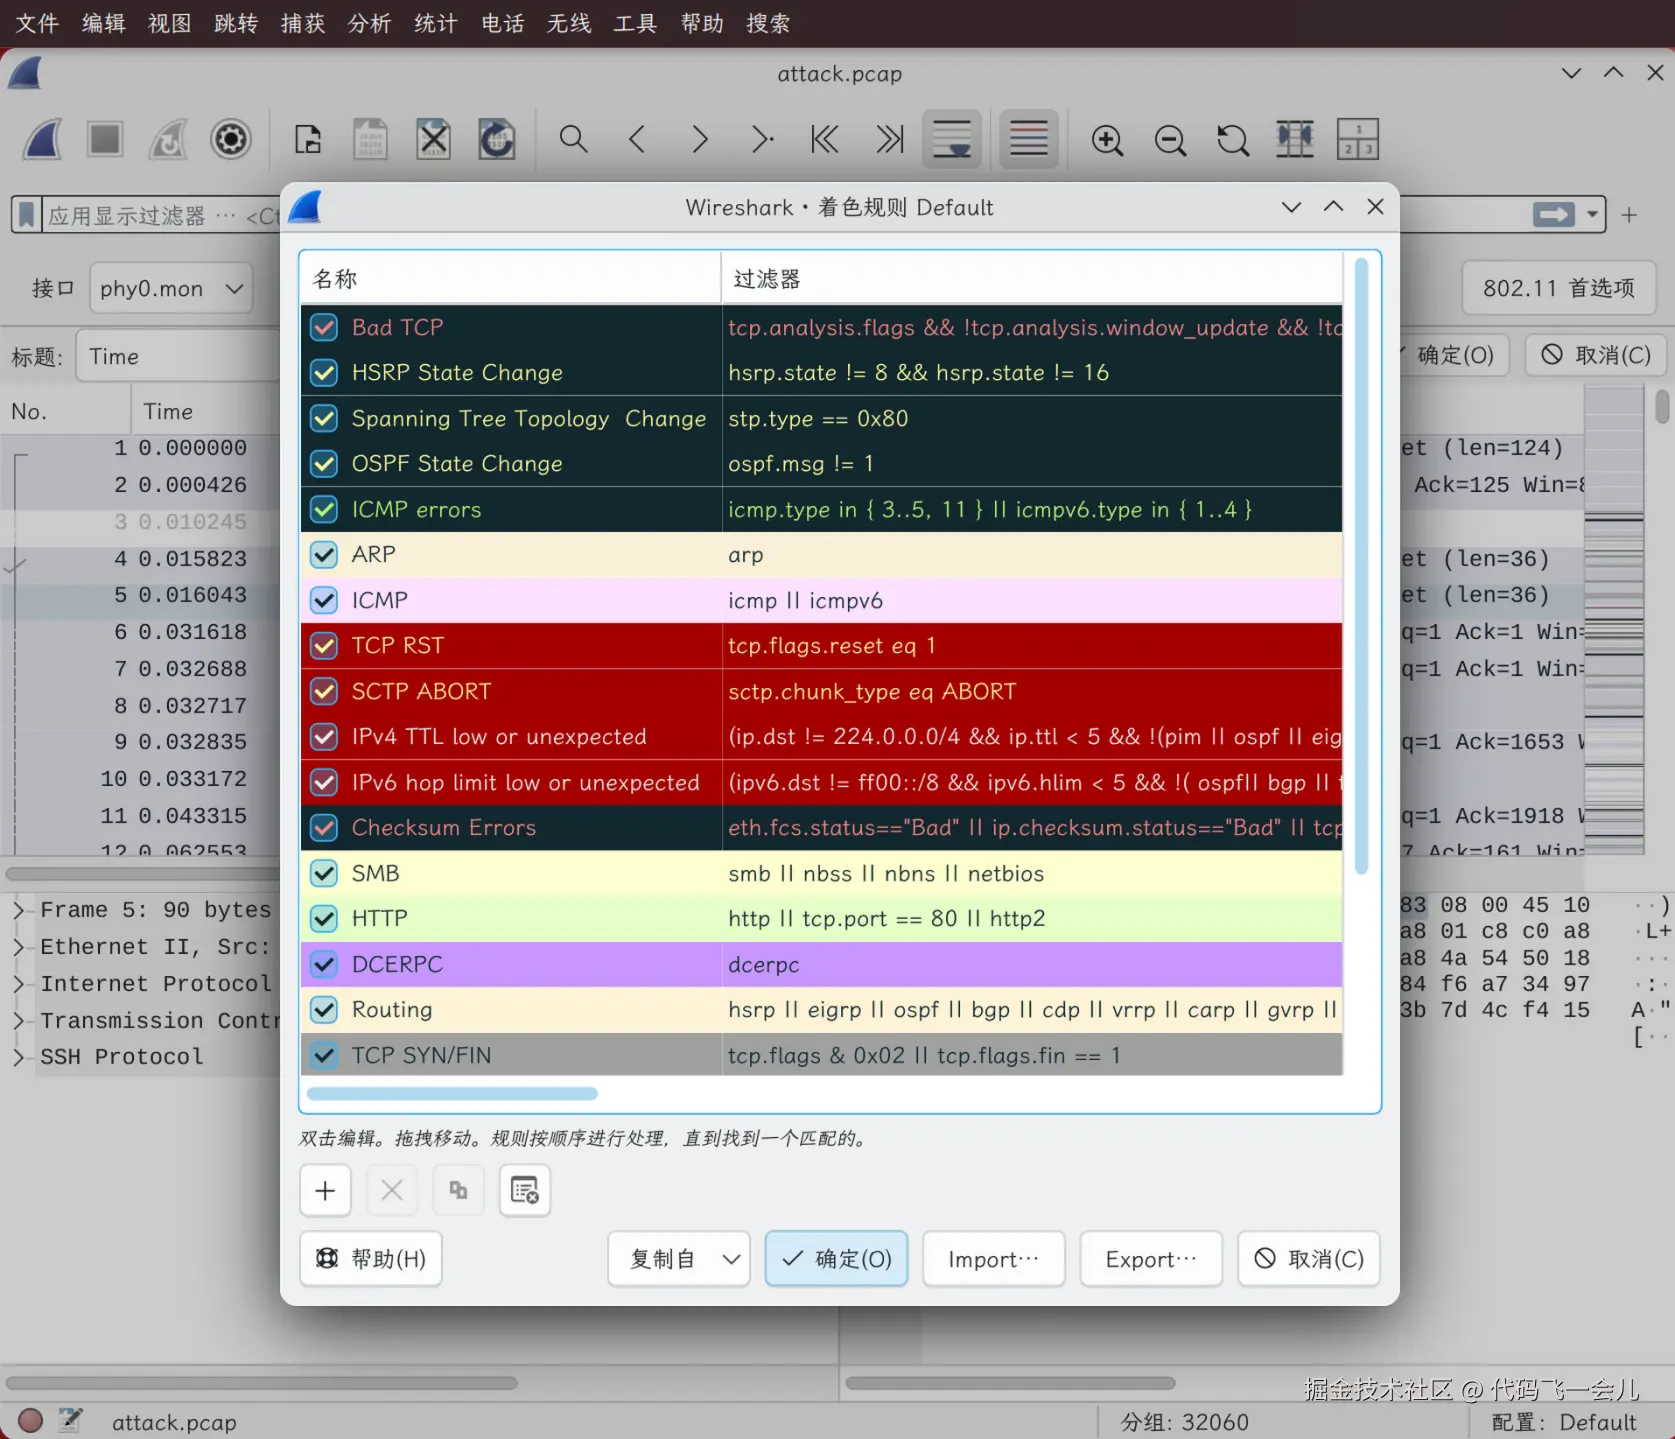Open the phy0.mon interface dropdown

(x=171, y=289)
